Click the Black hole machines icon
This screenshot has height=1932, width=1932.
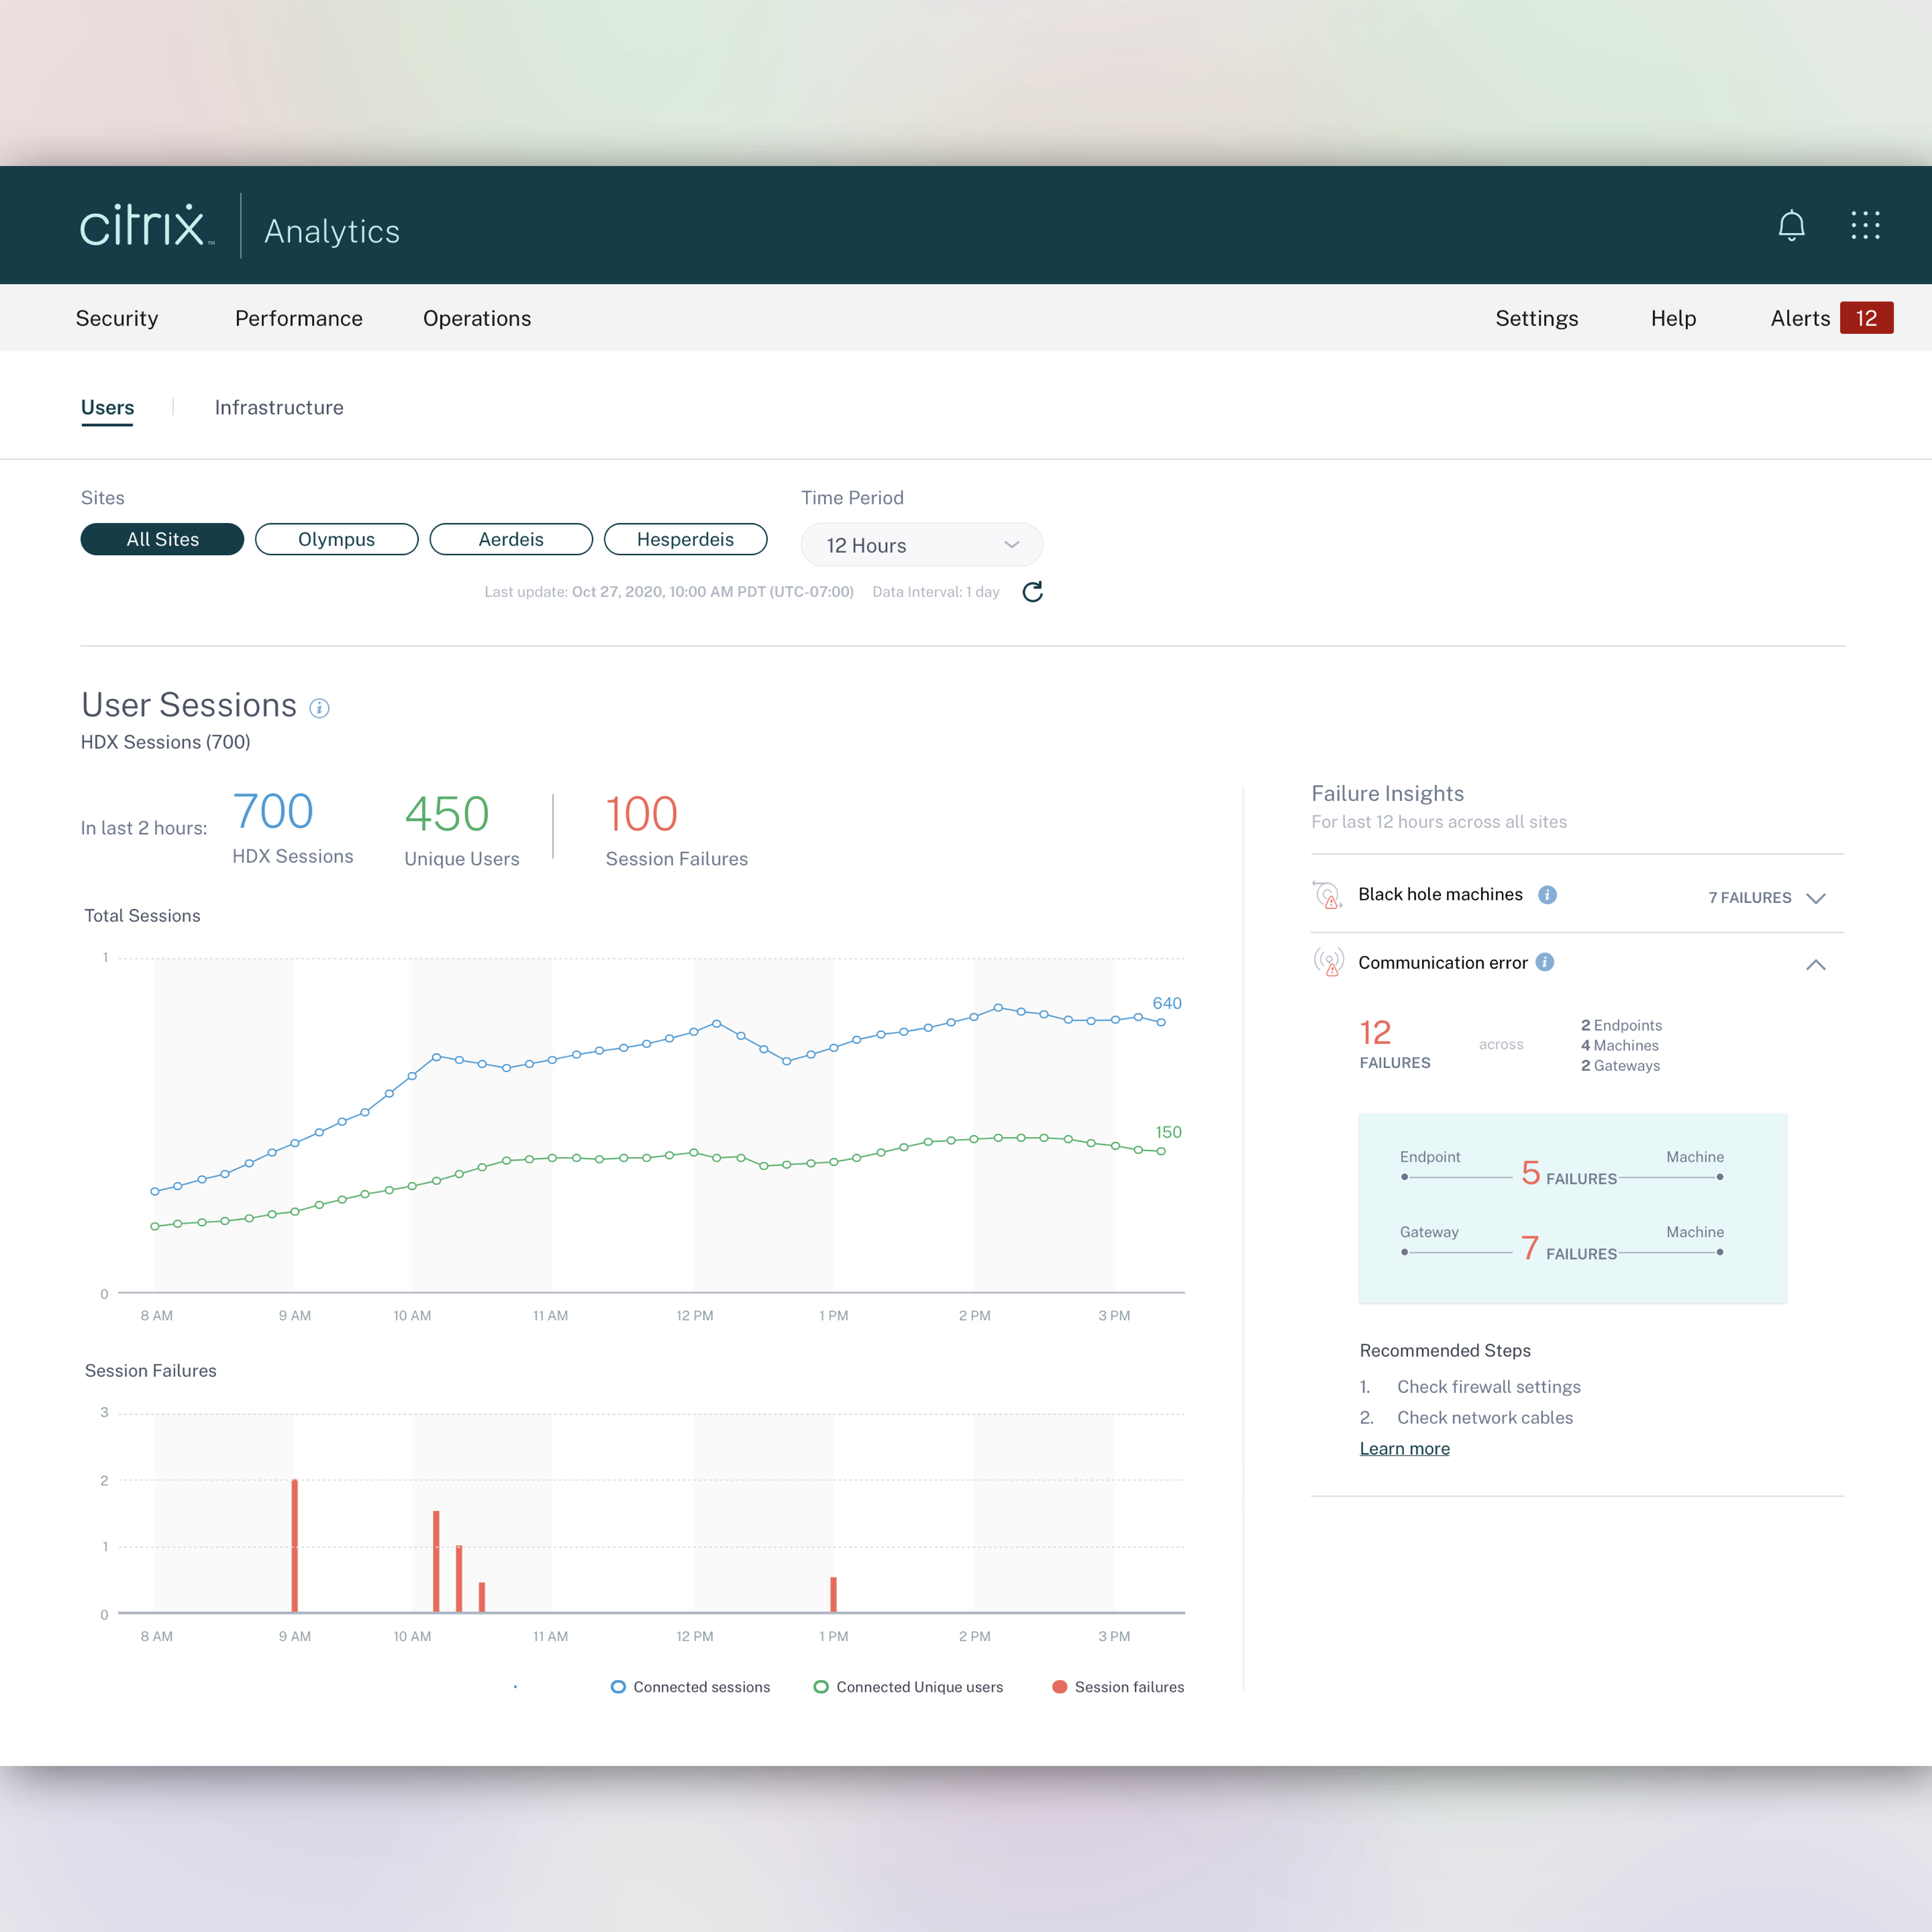pyautogui.click(x=1327, y=895)
